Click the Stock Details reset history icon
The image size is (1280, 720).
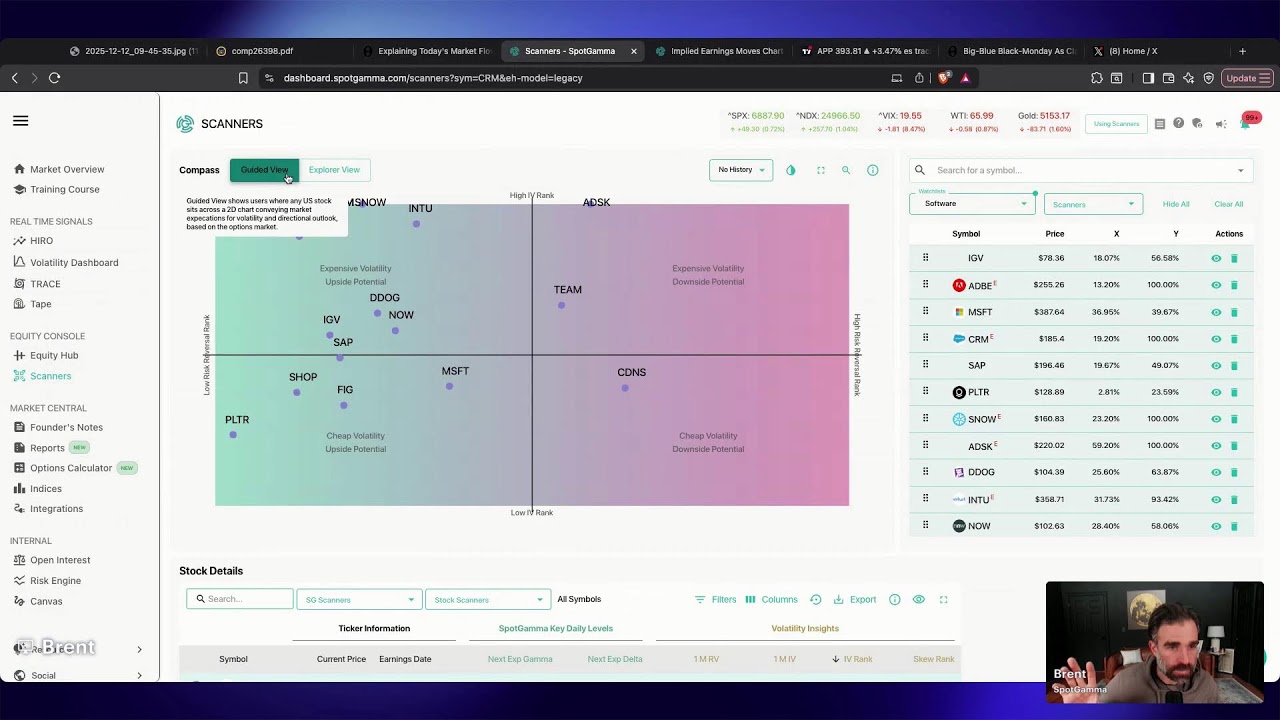(816, 600)
